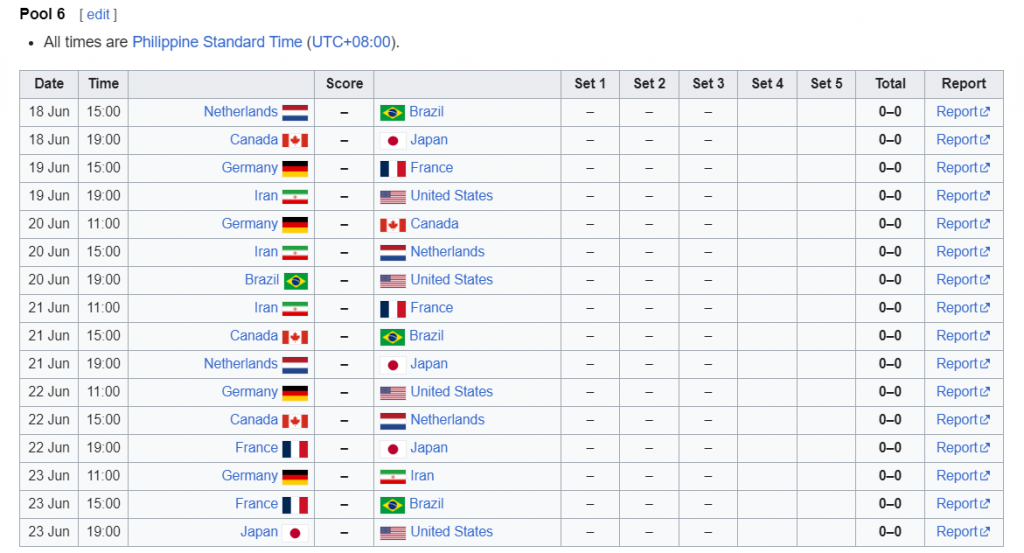Click the Germany flag in the 19 Jun 15:00 row
The height and width of the screenshot is (553, 1024).
[295, 168]
